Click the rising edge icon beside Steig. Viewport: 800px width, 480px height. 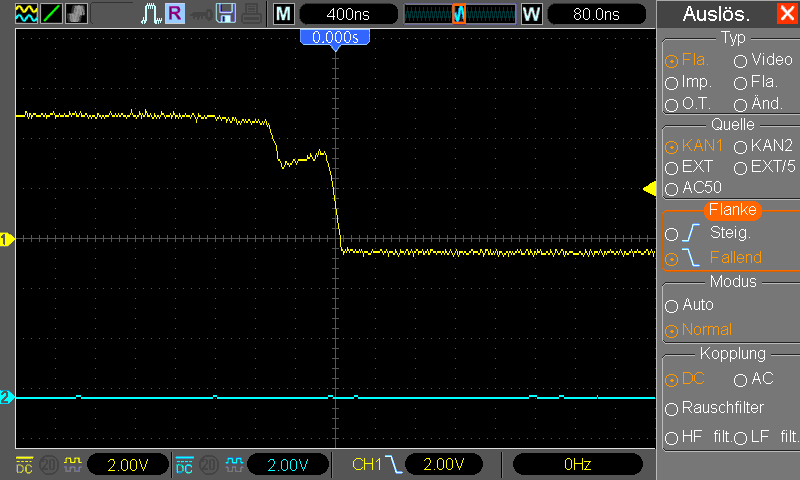click(691, 233)
